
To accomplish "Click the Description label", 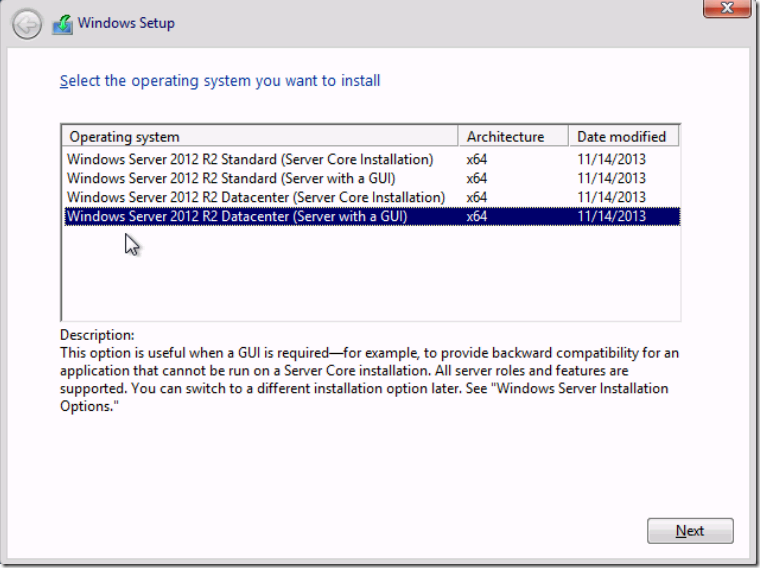I will click(x=97, y=335).
